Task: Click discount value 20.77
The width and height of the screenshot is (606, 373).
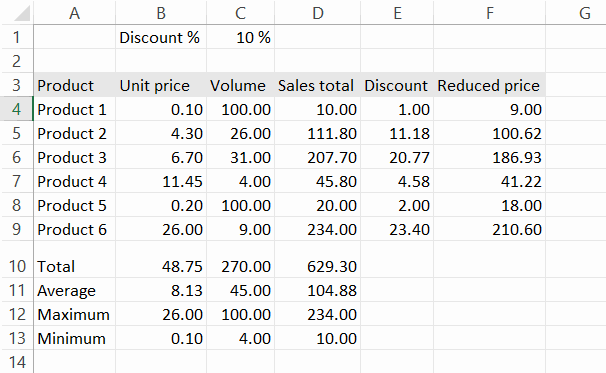Action: (397, 157)
